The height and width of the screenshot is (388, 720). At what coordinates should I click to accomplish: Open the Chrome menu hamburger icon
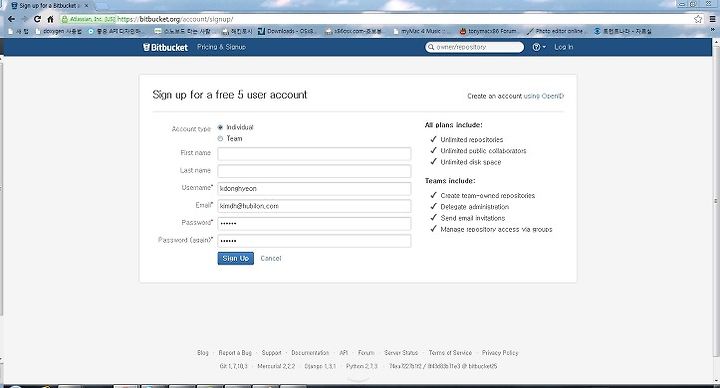click(713, 19)
